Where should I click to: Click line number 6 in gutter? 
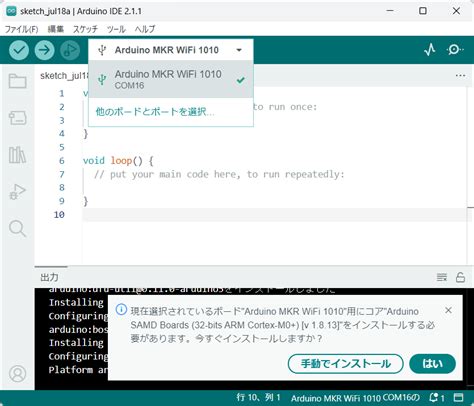point(62,161)
